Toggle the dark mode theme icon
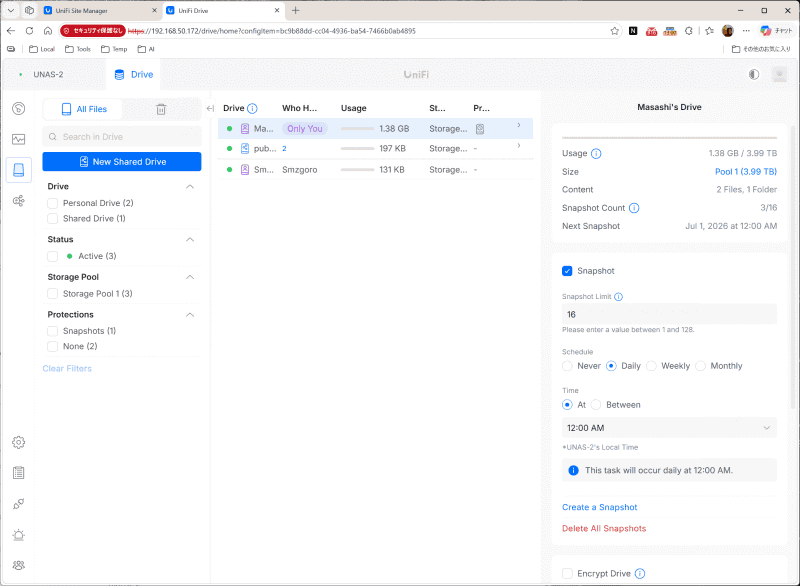Screen dimensions: 800x586 coord(754,74)
